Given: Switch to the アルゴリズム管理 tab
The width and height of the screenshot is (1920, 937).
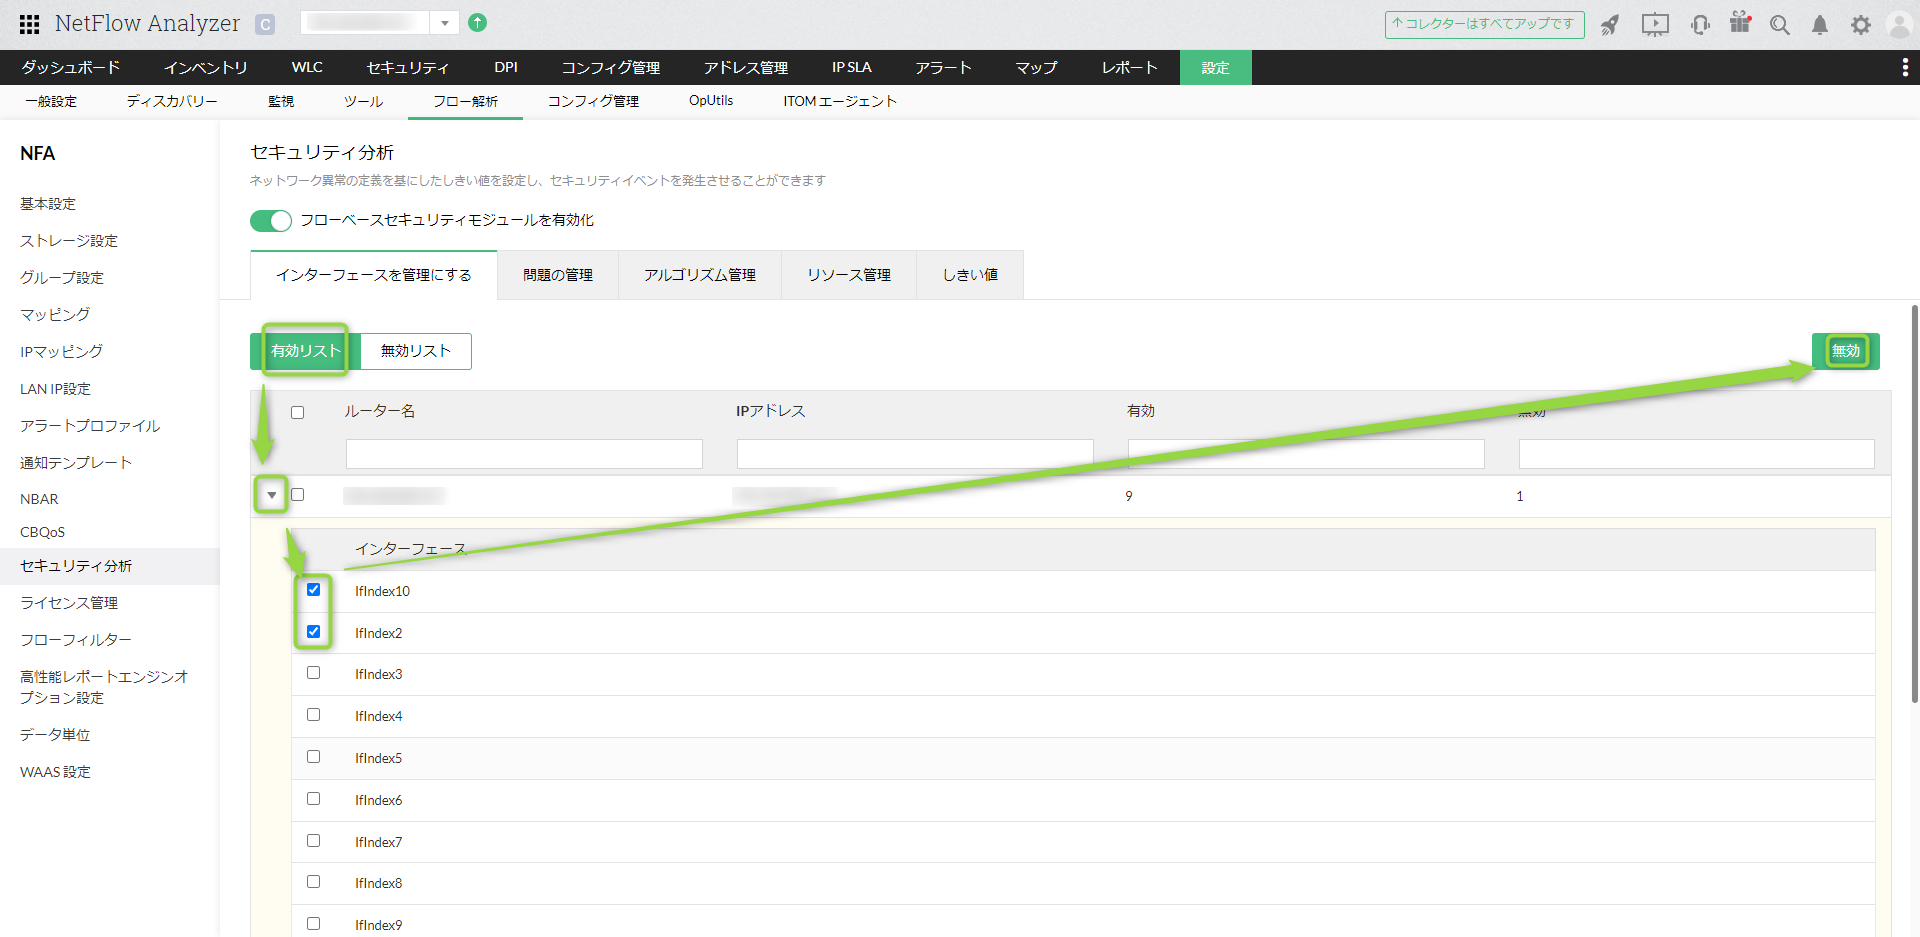Looking at the screenshot, I should click(x=699, y=275).
